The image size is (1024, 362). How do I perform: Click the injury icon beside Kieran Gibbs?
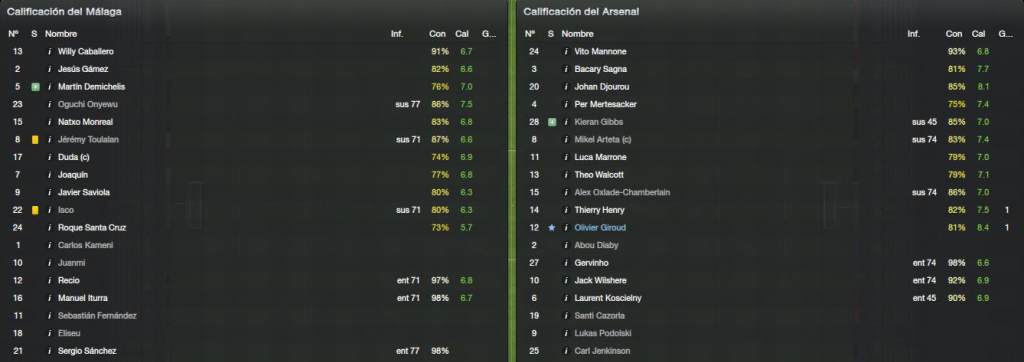point(552,122)
